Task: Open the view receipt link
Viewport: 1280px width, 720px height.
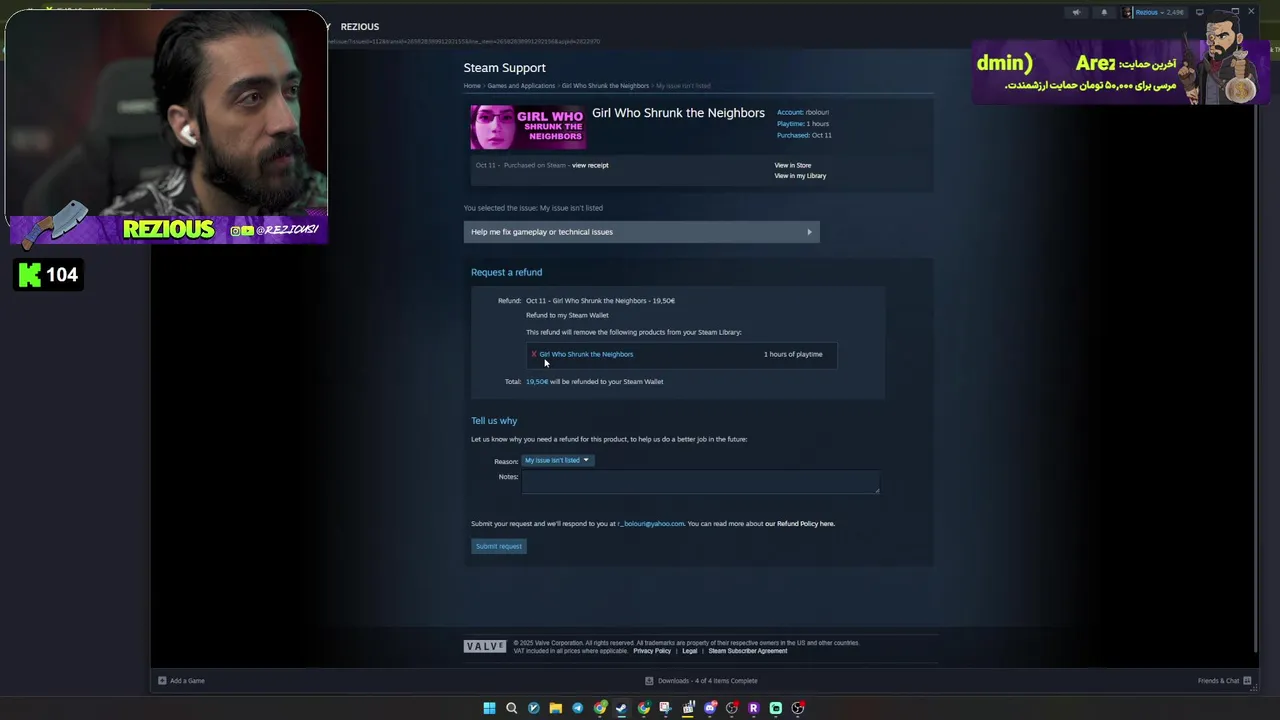Action: pyautogui.click(x=590, y=165)
